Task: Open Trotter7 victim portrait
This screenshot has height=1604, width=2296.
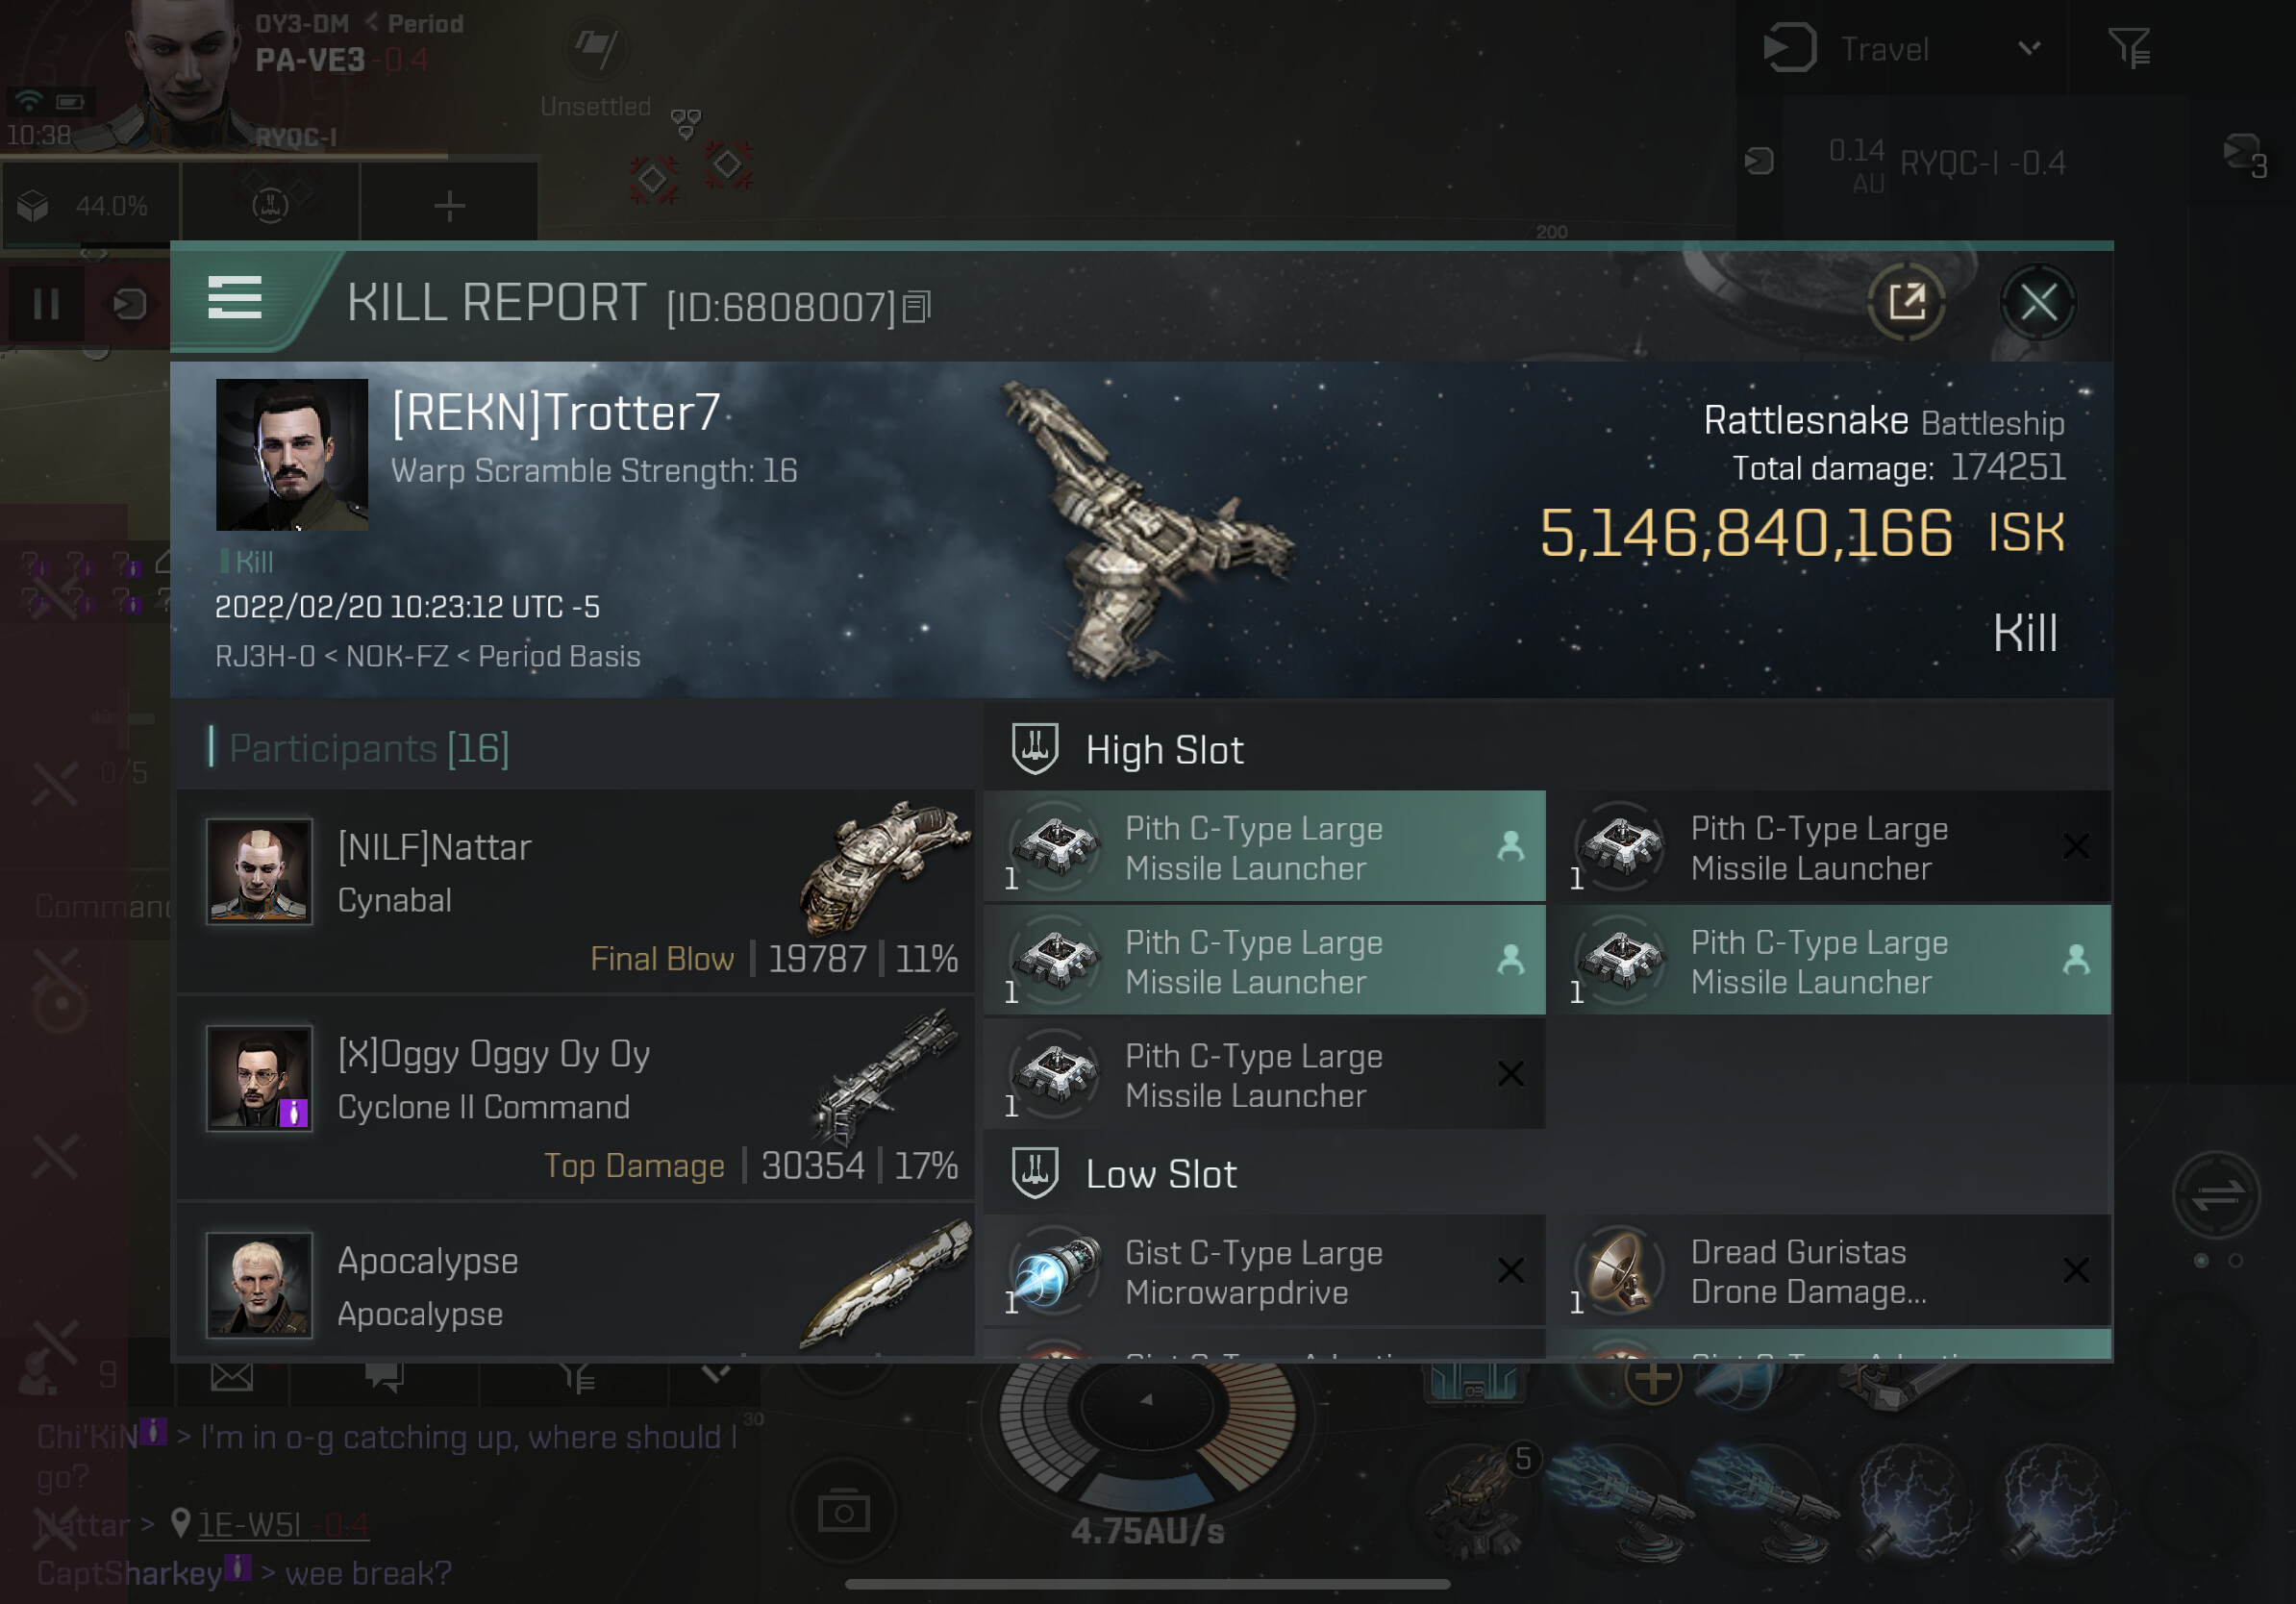Action: (292, 454)
